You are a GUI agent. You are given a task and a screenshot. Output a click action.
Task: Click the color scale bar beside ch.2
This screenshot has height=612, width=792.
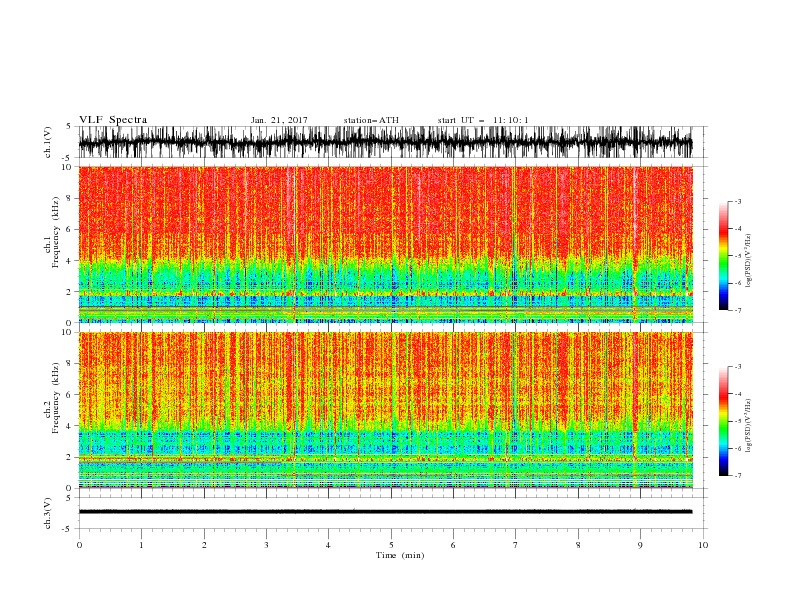[723, 421]
